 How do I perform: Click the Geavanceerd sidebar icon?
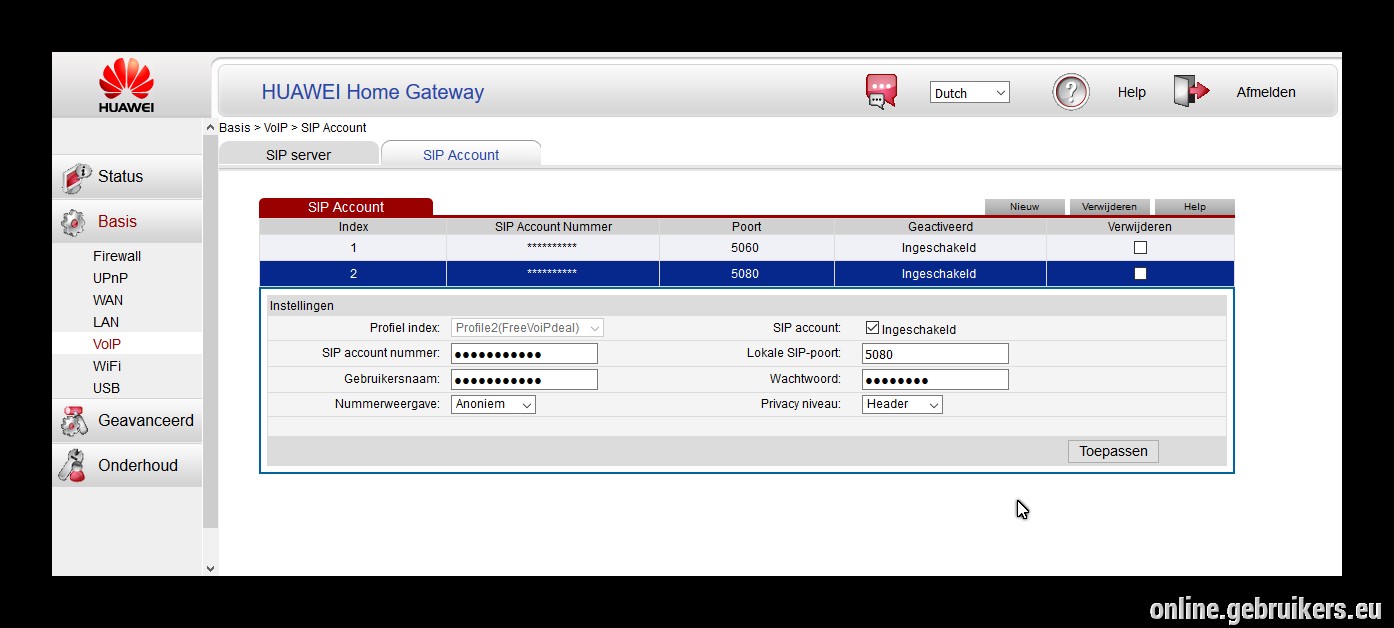point(75,421)
